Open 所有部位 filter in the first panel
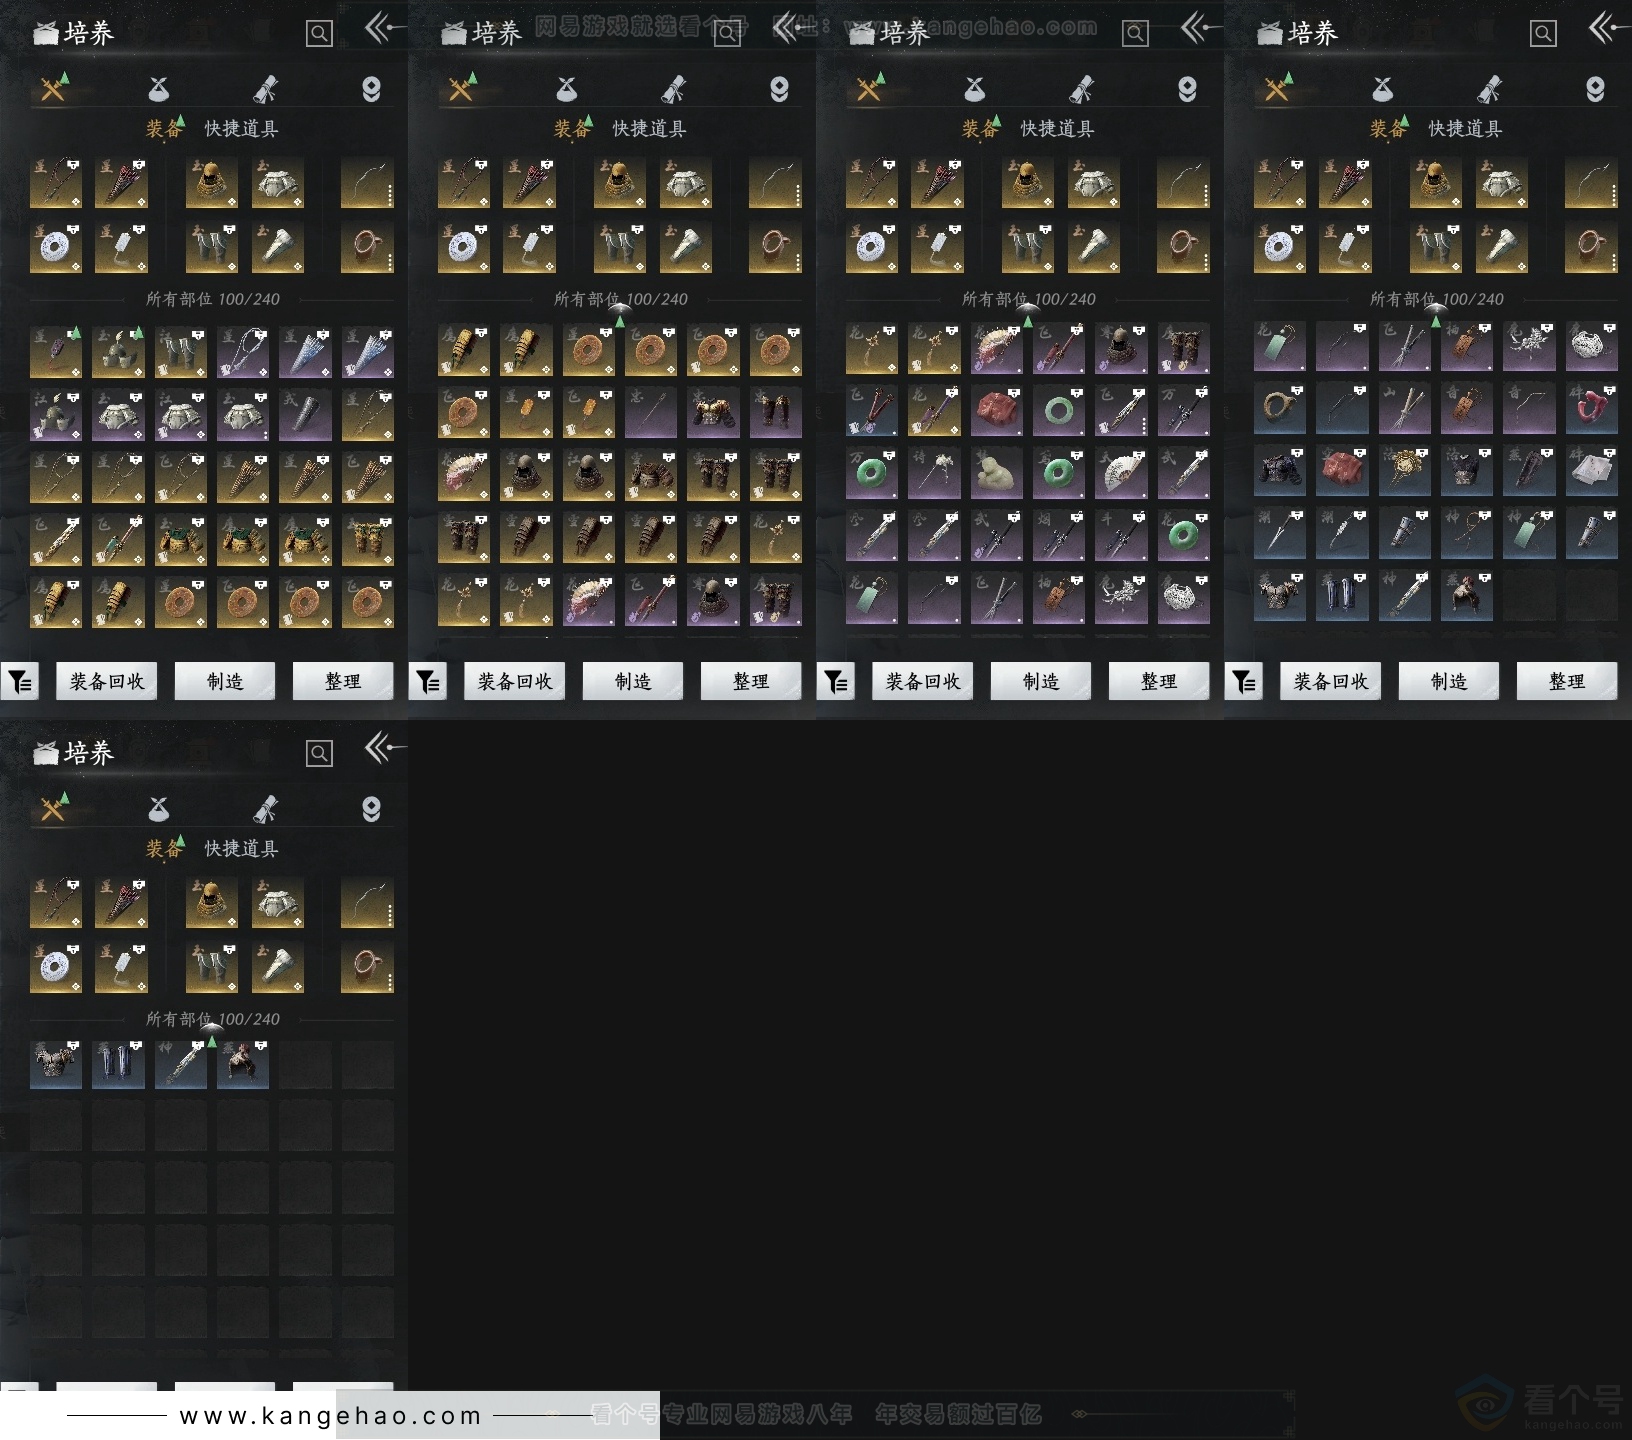 pyautogui.click(x=213, y=299)
